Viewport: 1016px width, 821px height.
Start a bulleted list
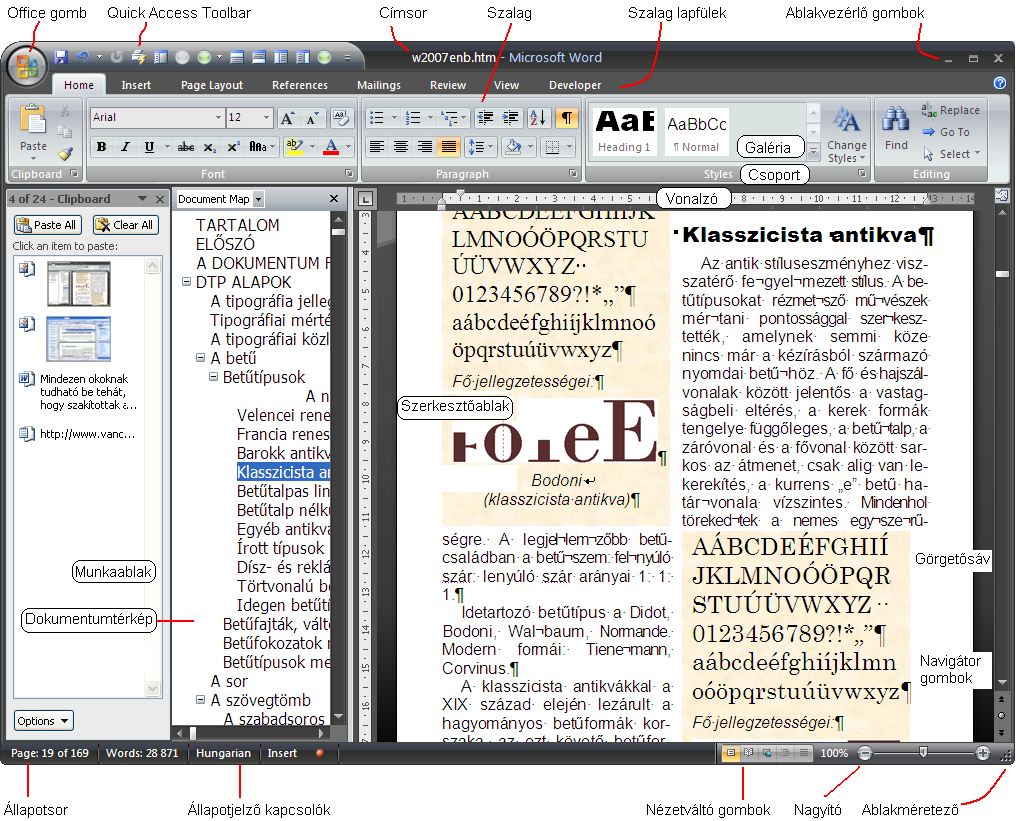(376, 118)
